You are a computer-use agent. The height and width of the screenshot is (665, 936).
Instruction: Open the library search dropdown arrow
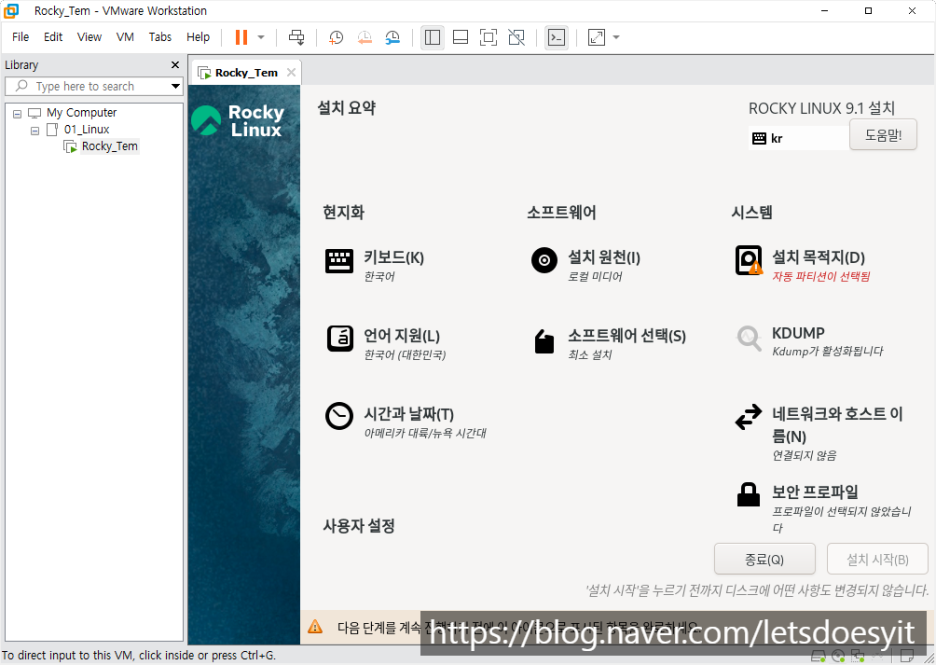tap(176, 86)
